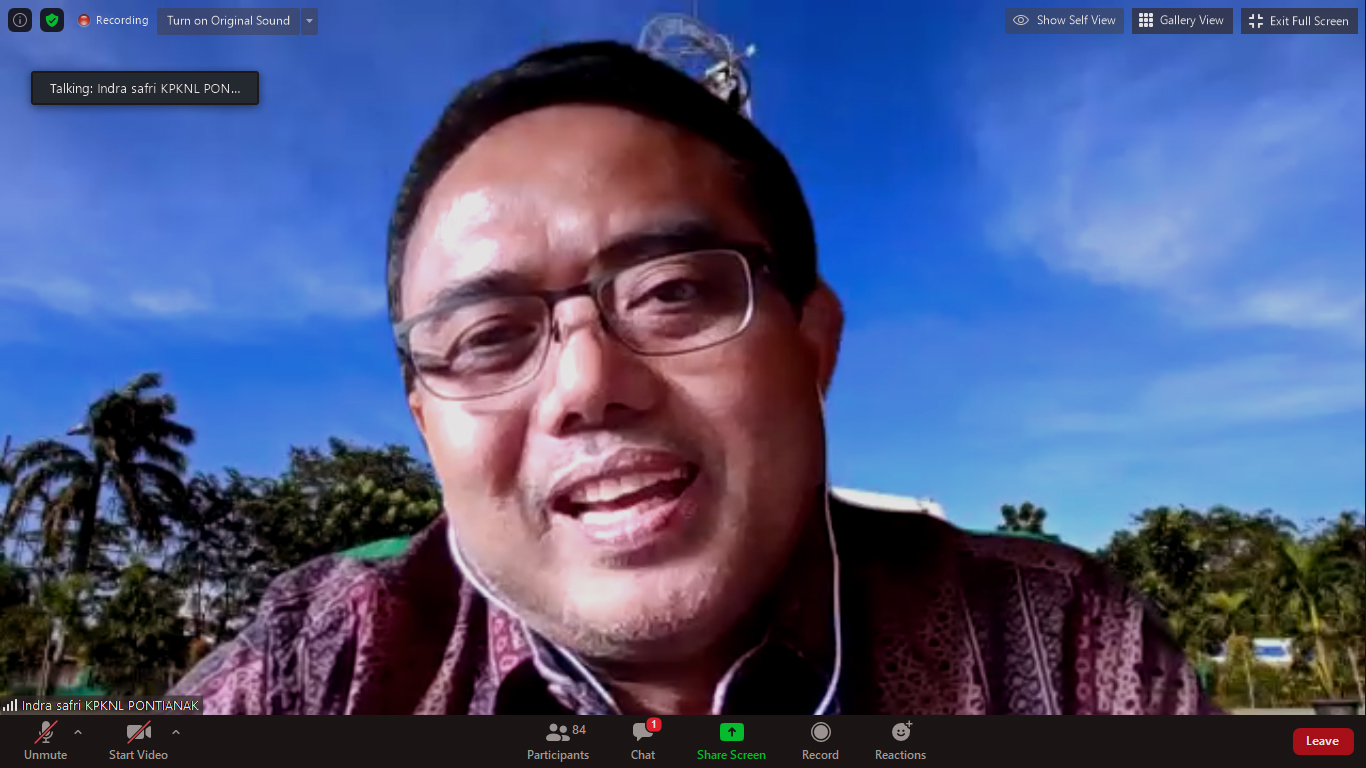This screenshot has width=1366, height=768.
Task: Turn on Original Sound
Action: coord(228,21)
